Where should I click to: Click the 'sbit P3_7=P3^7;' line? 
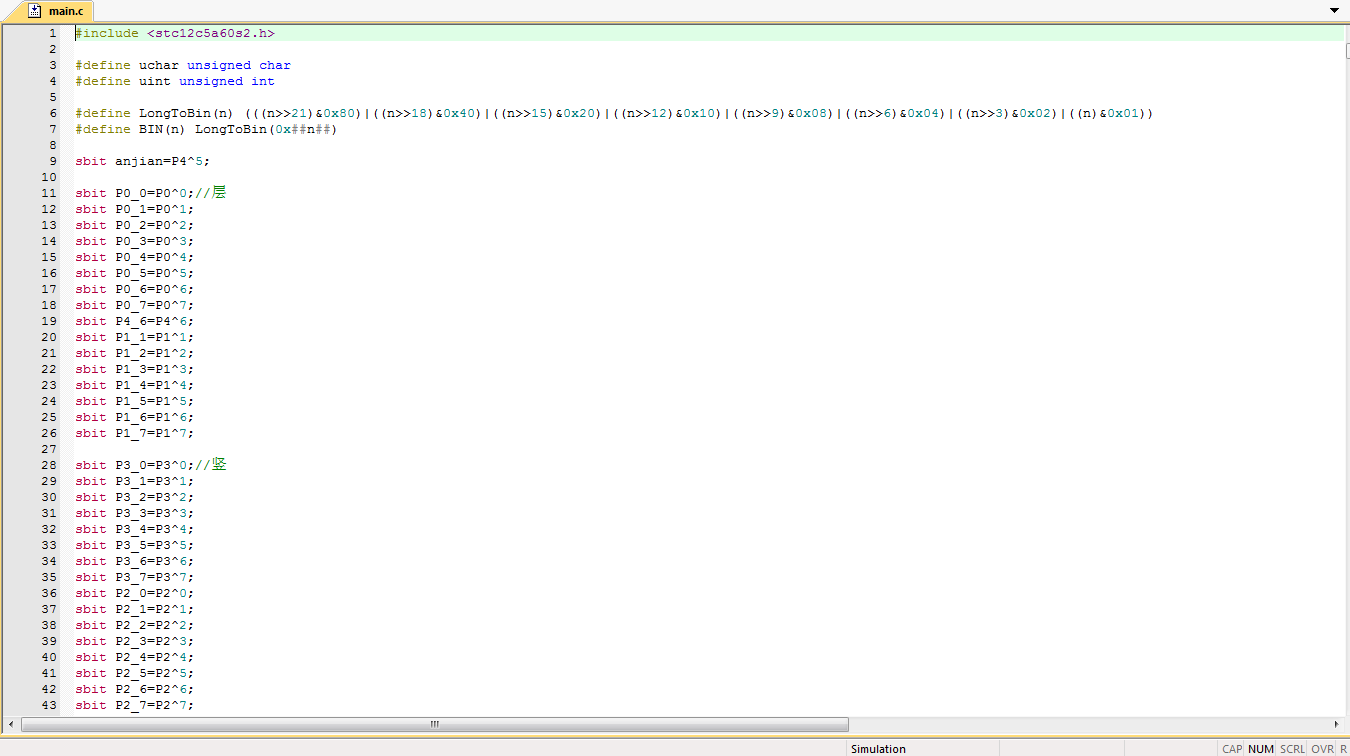[135, 577]
